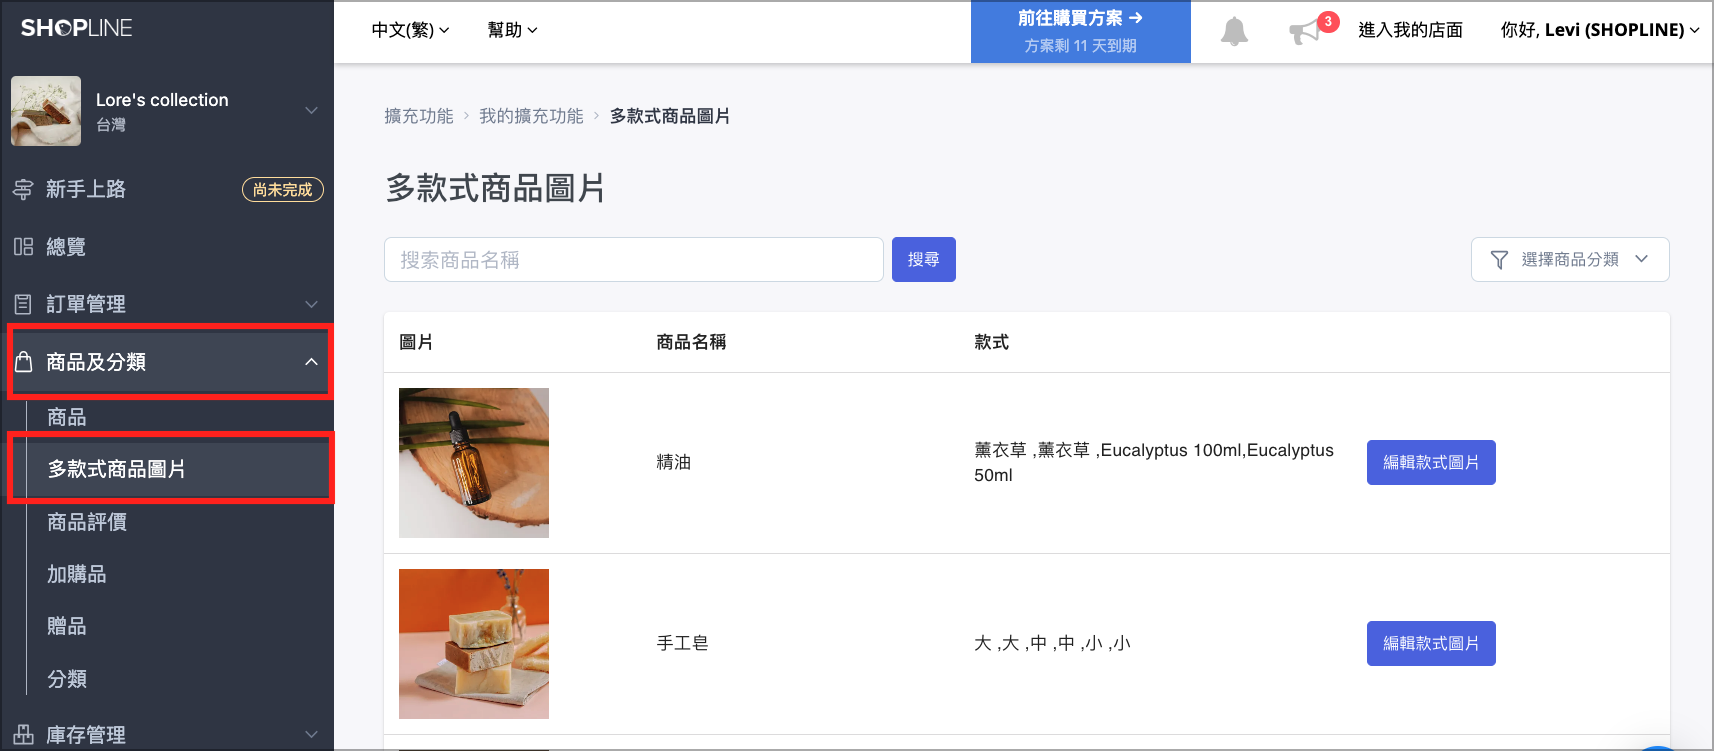Click 編輯款式圖片 for 手工皂

pos(1431,643)
